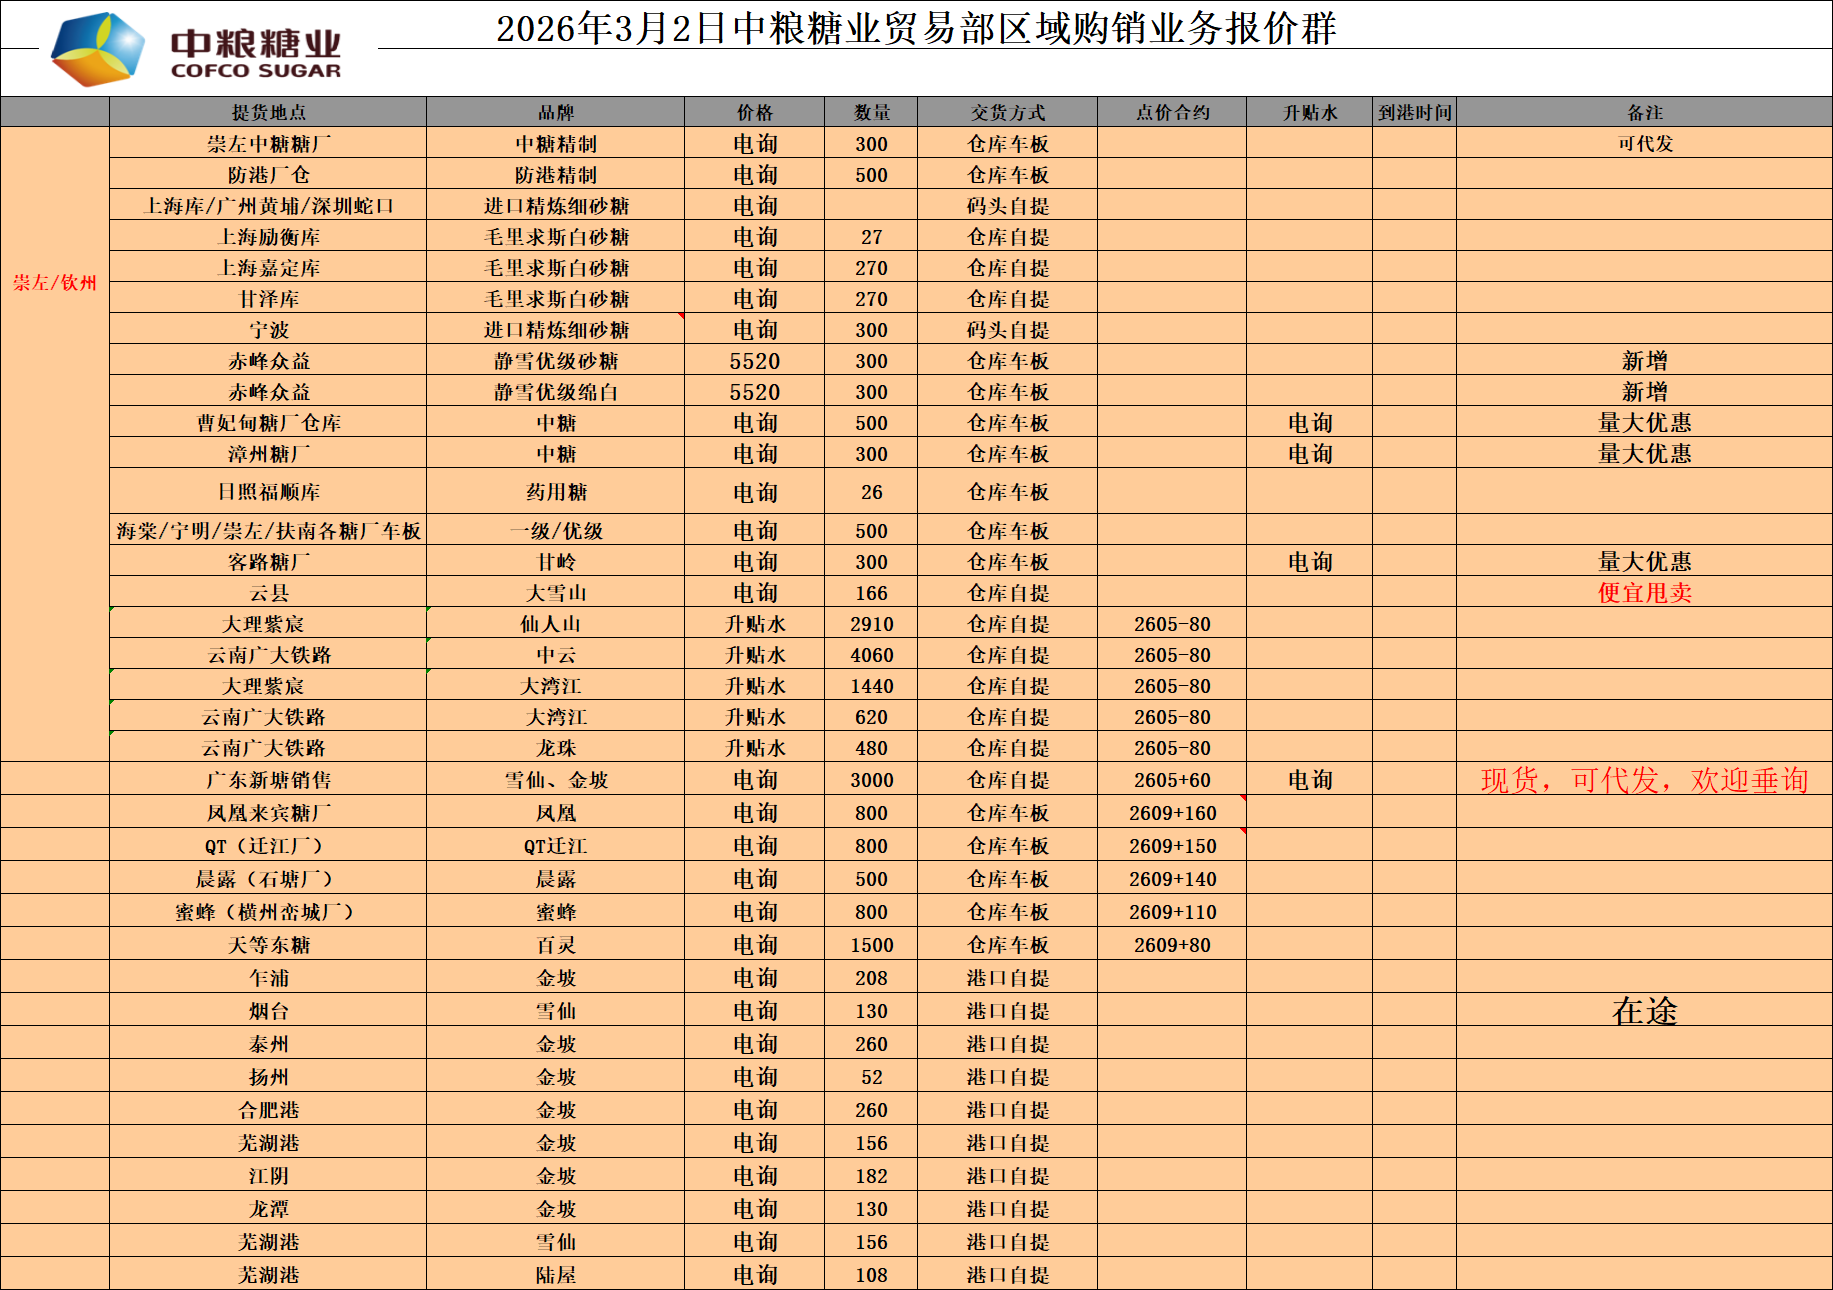
Task: Click the 到港时间 header cell
Action: tap(1414, 112)
